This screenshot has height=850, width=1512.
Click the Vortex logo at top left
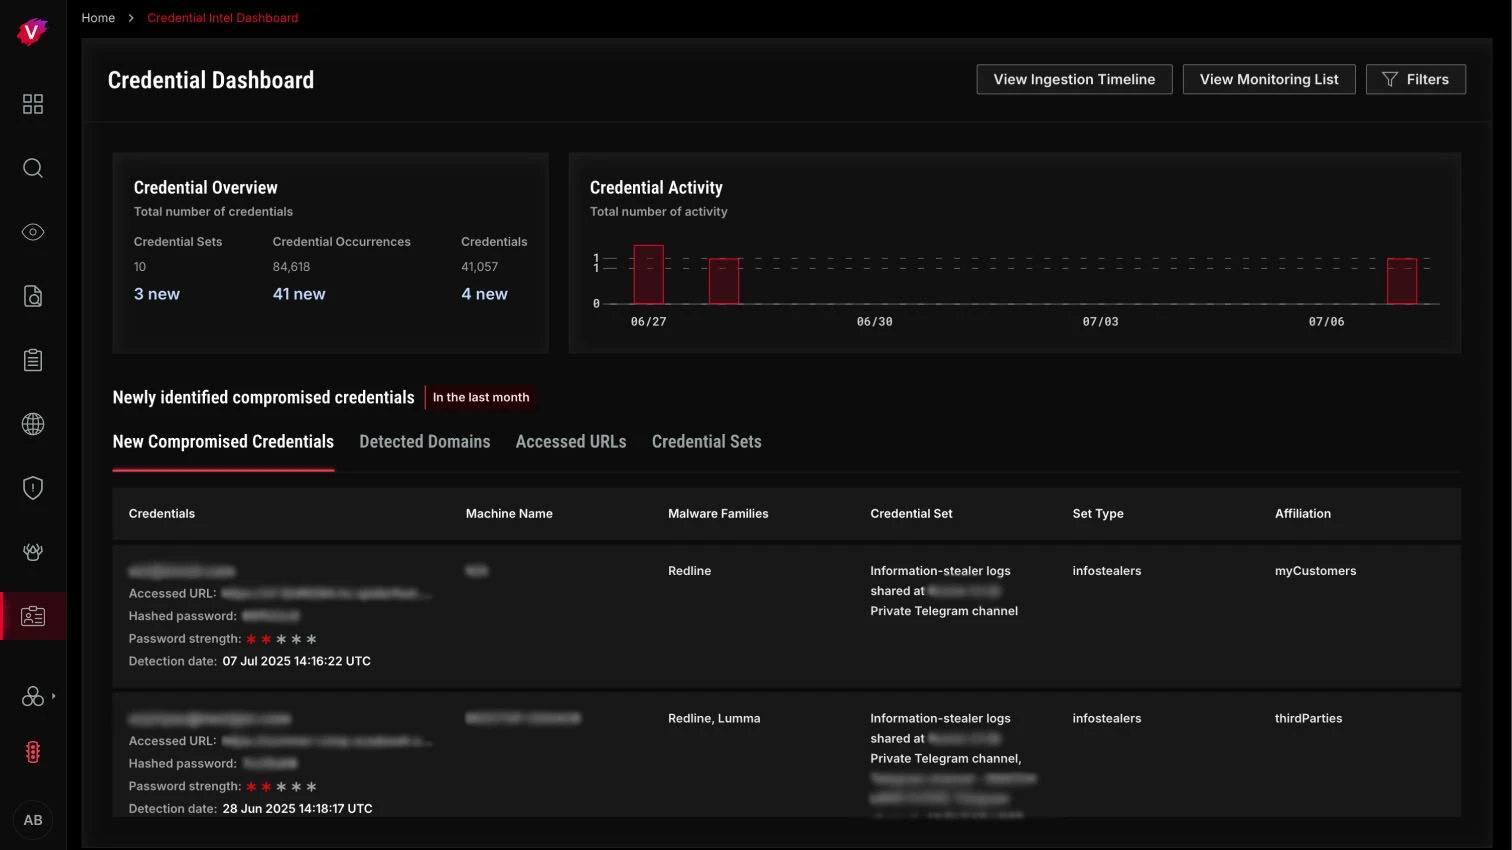click(33, 31)
